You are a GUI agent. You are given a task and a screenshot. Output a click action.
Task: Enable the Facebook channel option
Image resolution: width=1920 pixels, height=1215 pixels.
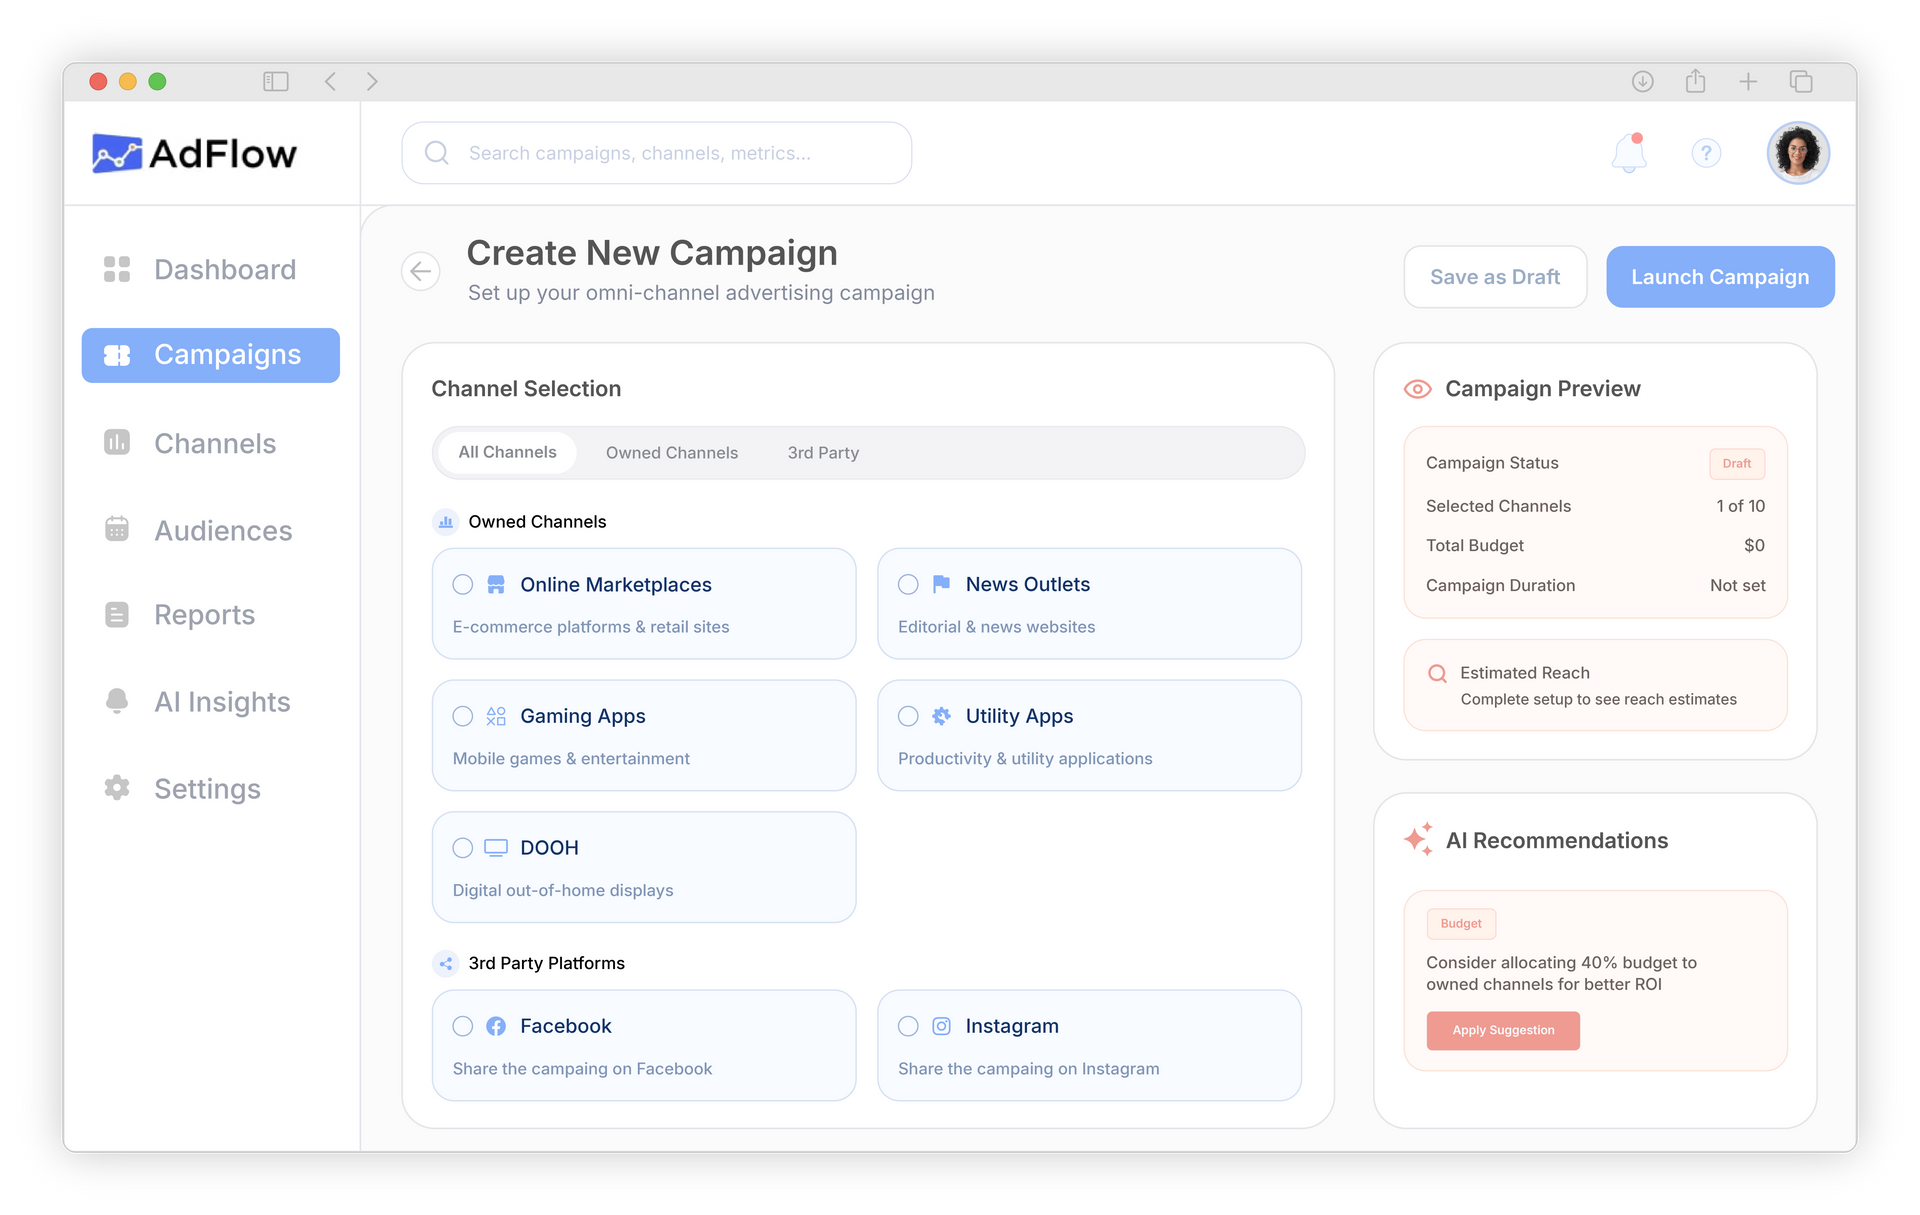[463, 1026]
